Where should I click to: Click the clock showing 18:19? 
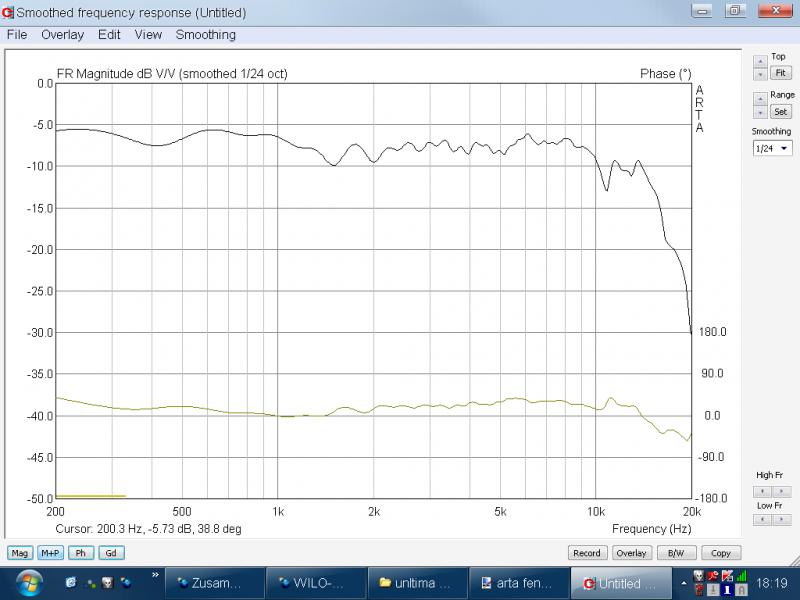(x=771, y=583)
